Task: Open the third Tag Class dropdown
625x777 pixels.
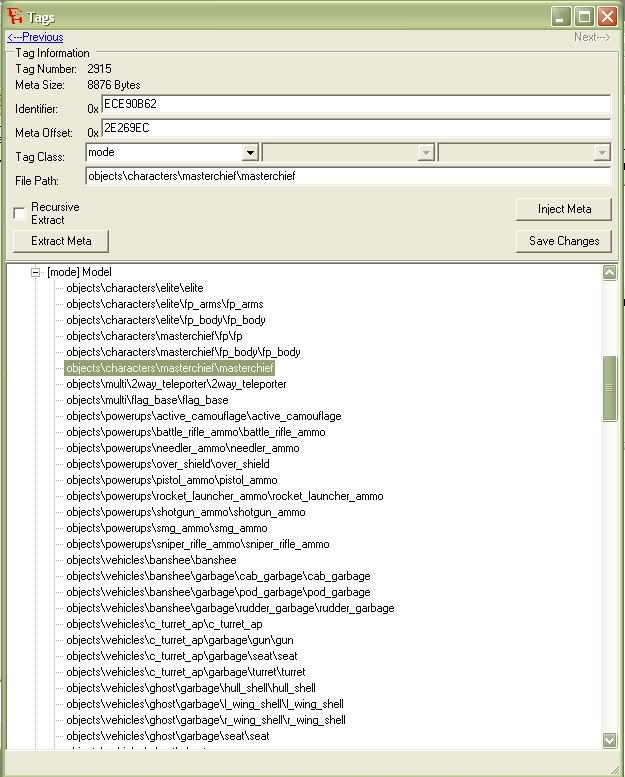Action: coord(602,153)
